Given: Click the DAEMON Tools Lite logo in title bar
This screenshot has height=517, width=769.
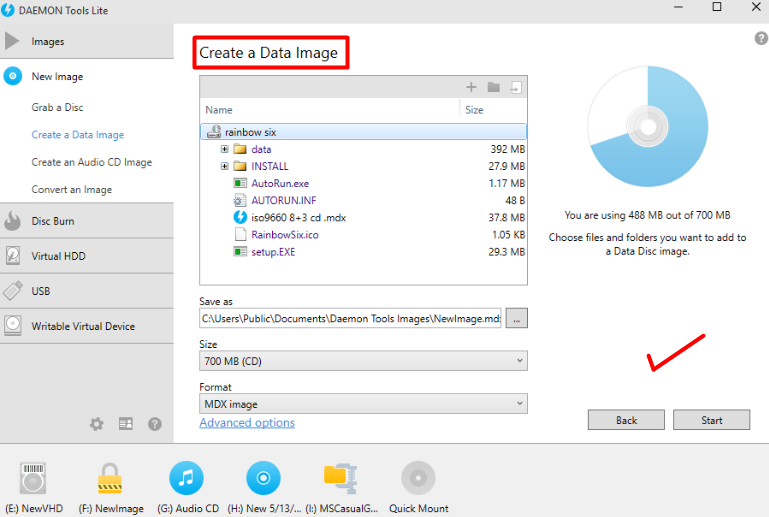Looking at the screenshot, I should point(8,10).
